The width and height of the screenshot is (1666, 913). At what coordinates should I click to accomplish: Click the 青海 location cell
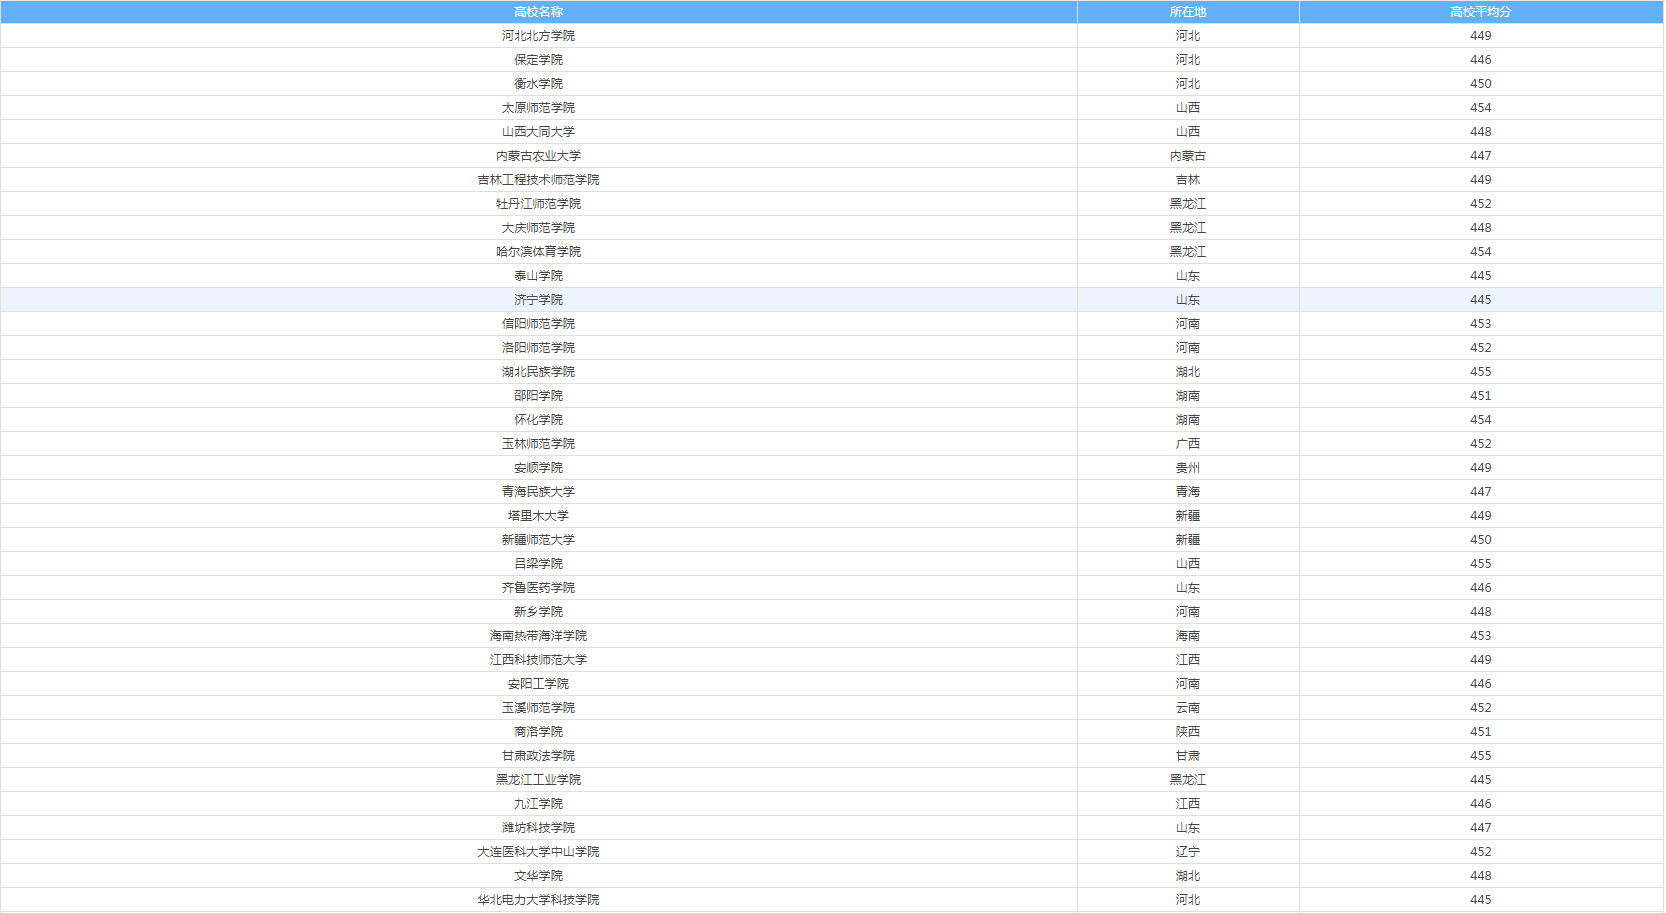pyautogui.click(x=1188, y=492)
